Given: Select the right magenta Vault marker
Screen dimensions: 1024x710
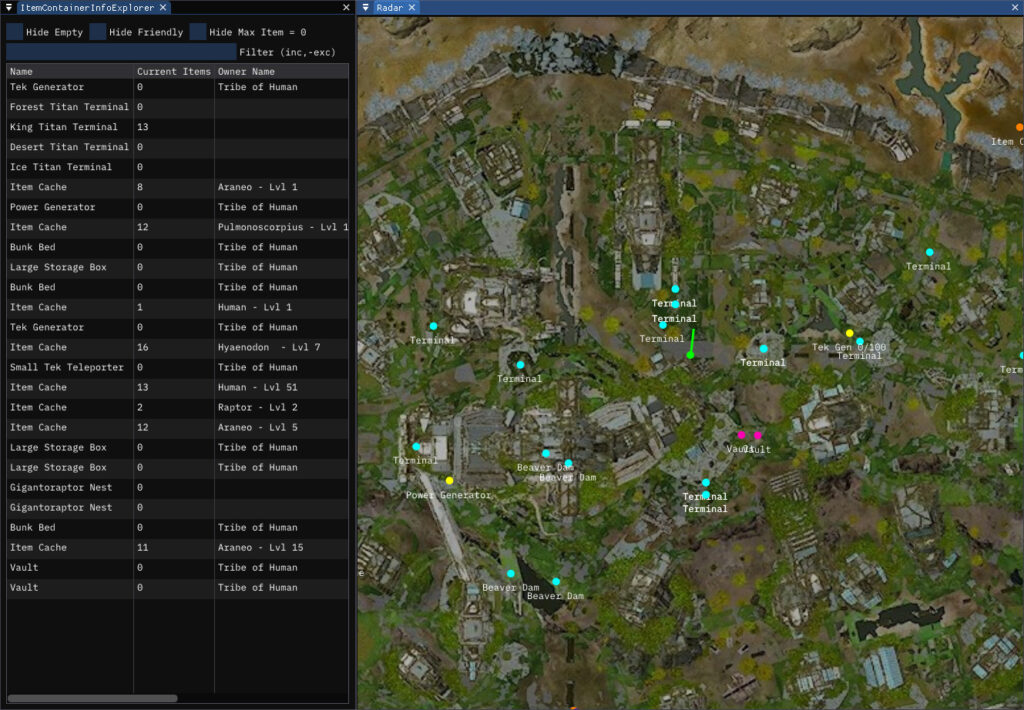Looking at the screenshot, I should pyautogui.click(x=758, y=435).
